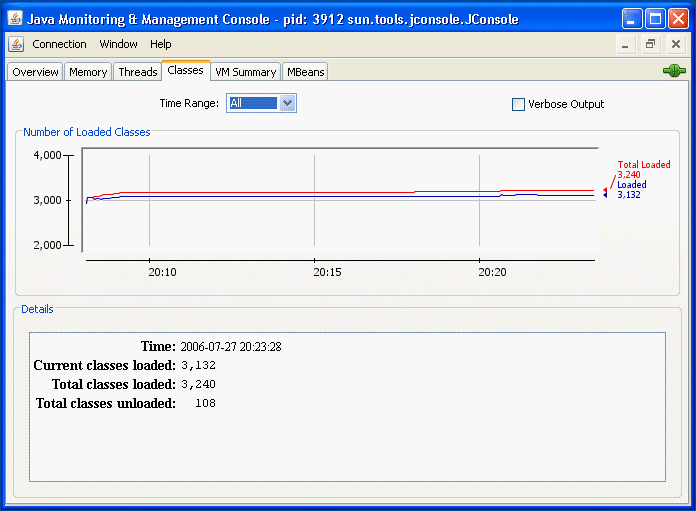Screen dimensions: 696x511
Task: Open the MBeans tab
Action: coord(305,72)
